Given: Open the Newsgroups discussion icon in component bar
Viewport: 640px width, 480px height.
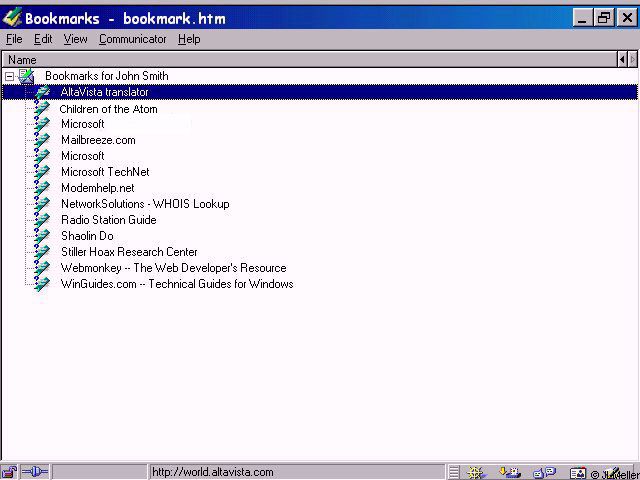Looking at the screenshot, I should pyautogui.click(x=544, y=473).
